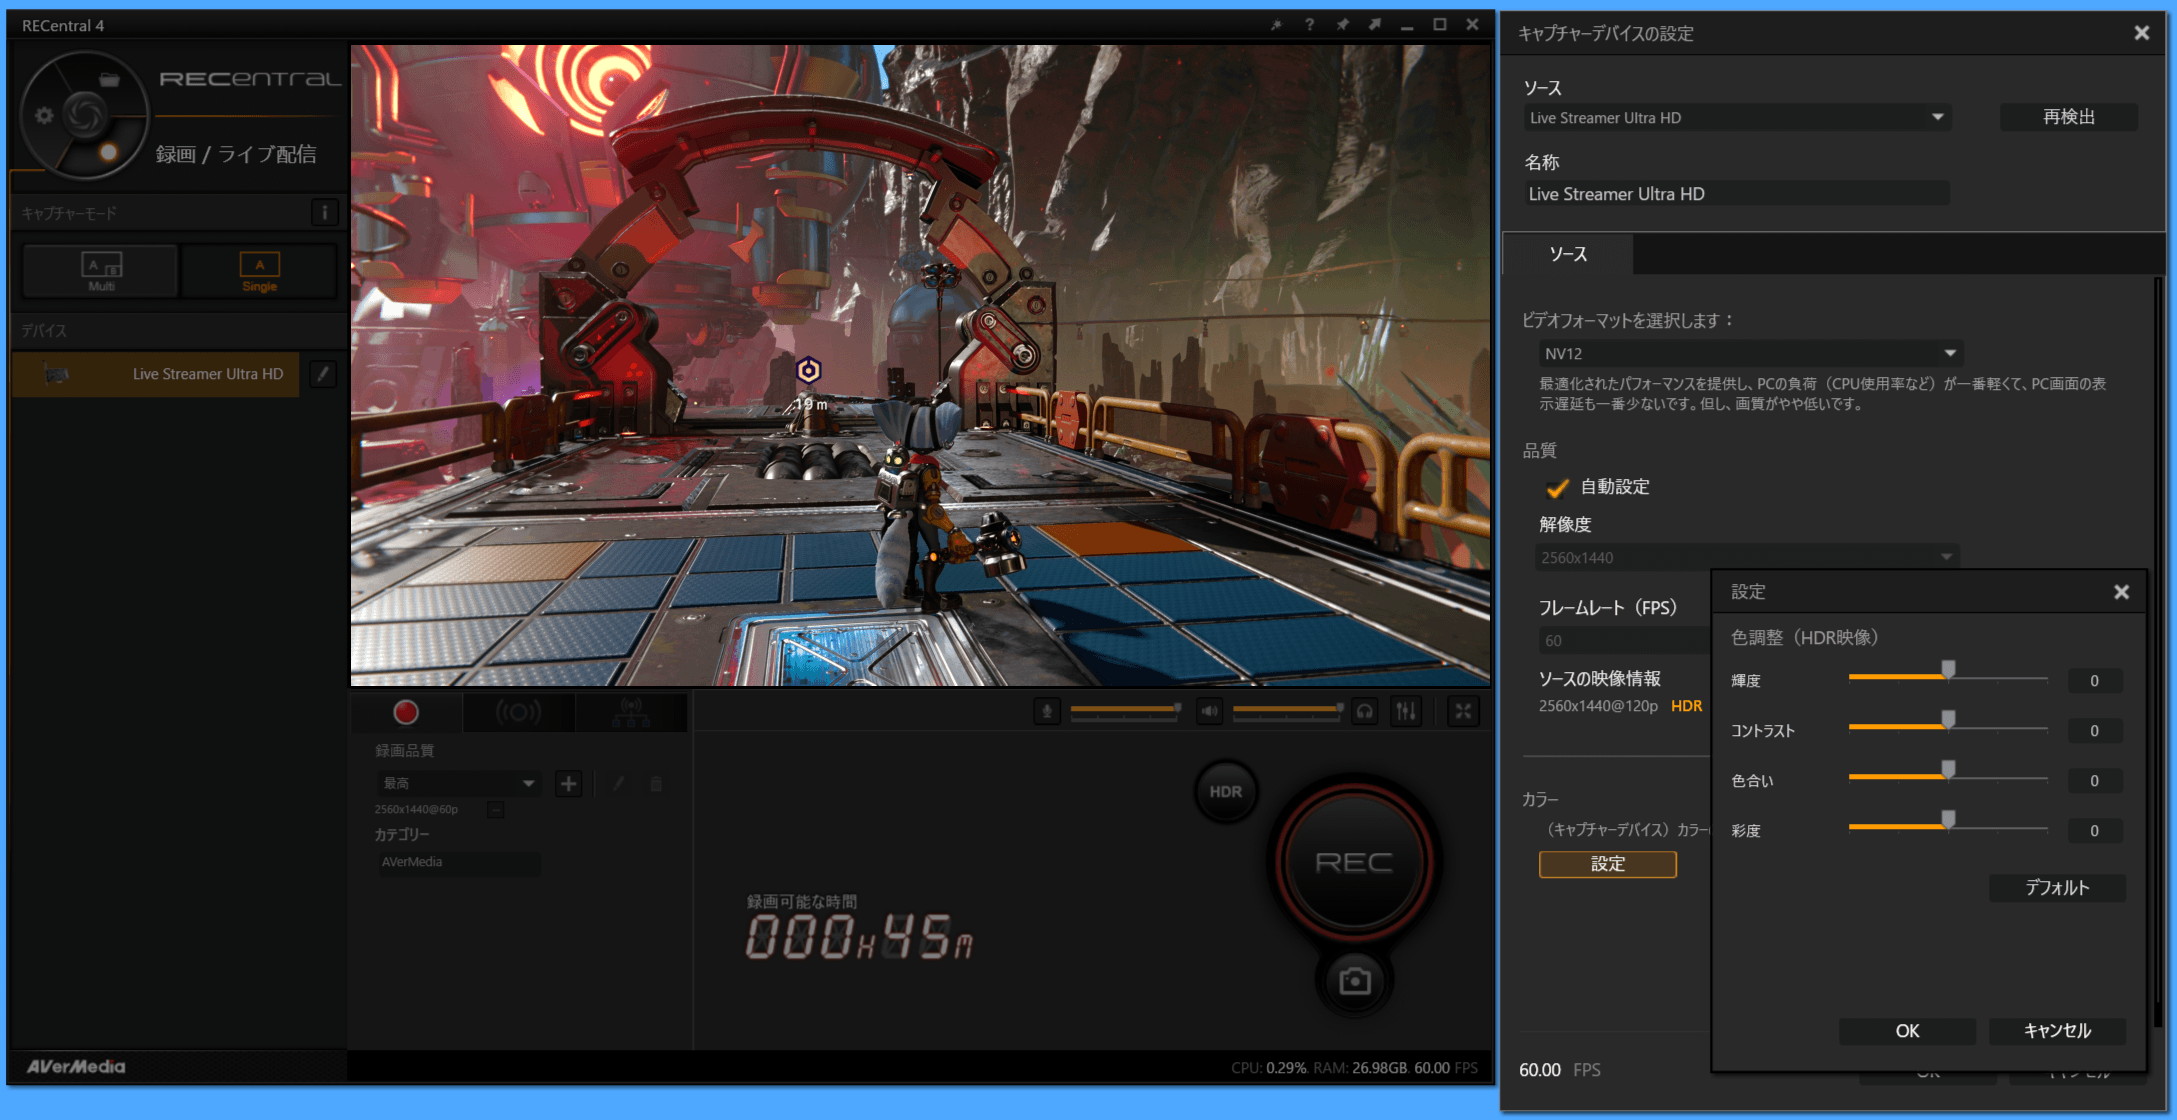
Task: Mute the microphone icon
Action: click(1047, 711)
